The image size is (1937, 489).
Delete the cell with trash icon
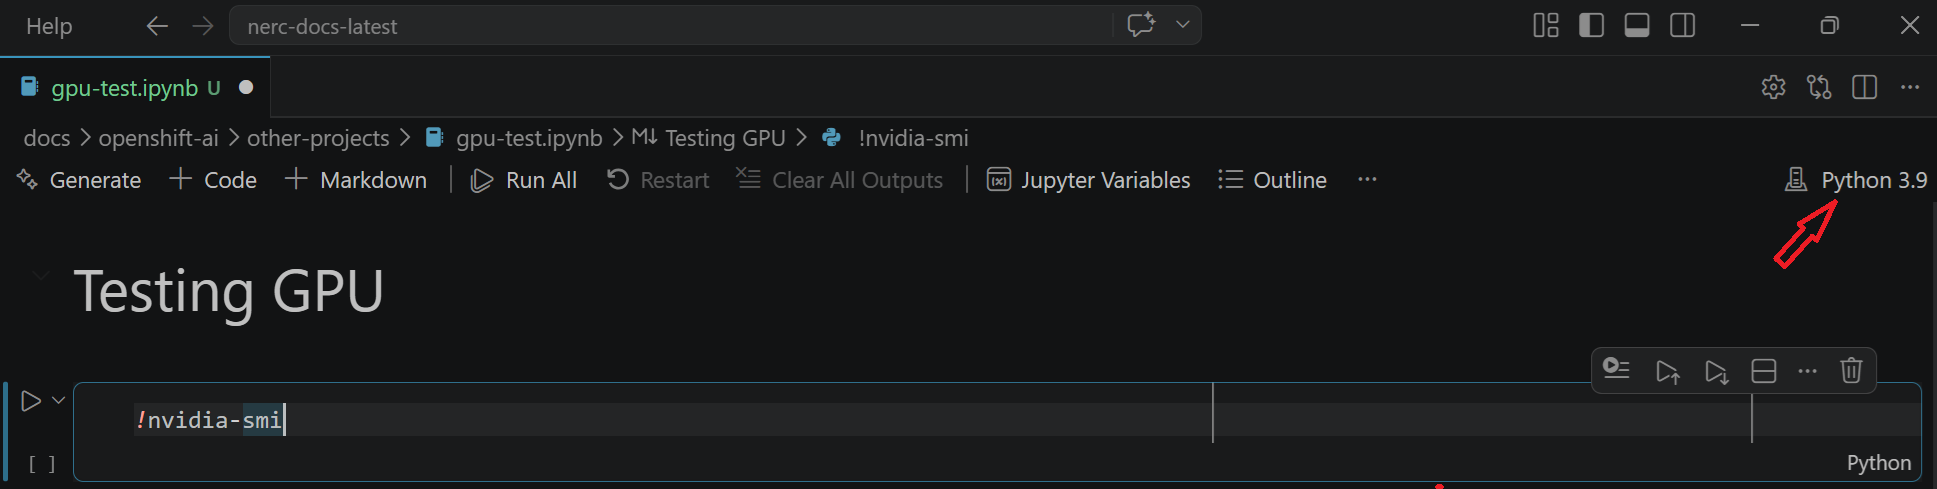pos(1851,371)
